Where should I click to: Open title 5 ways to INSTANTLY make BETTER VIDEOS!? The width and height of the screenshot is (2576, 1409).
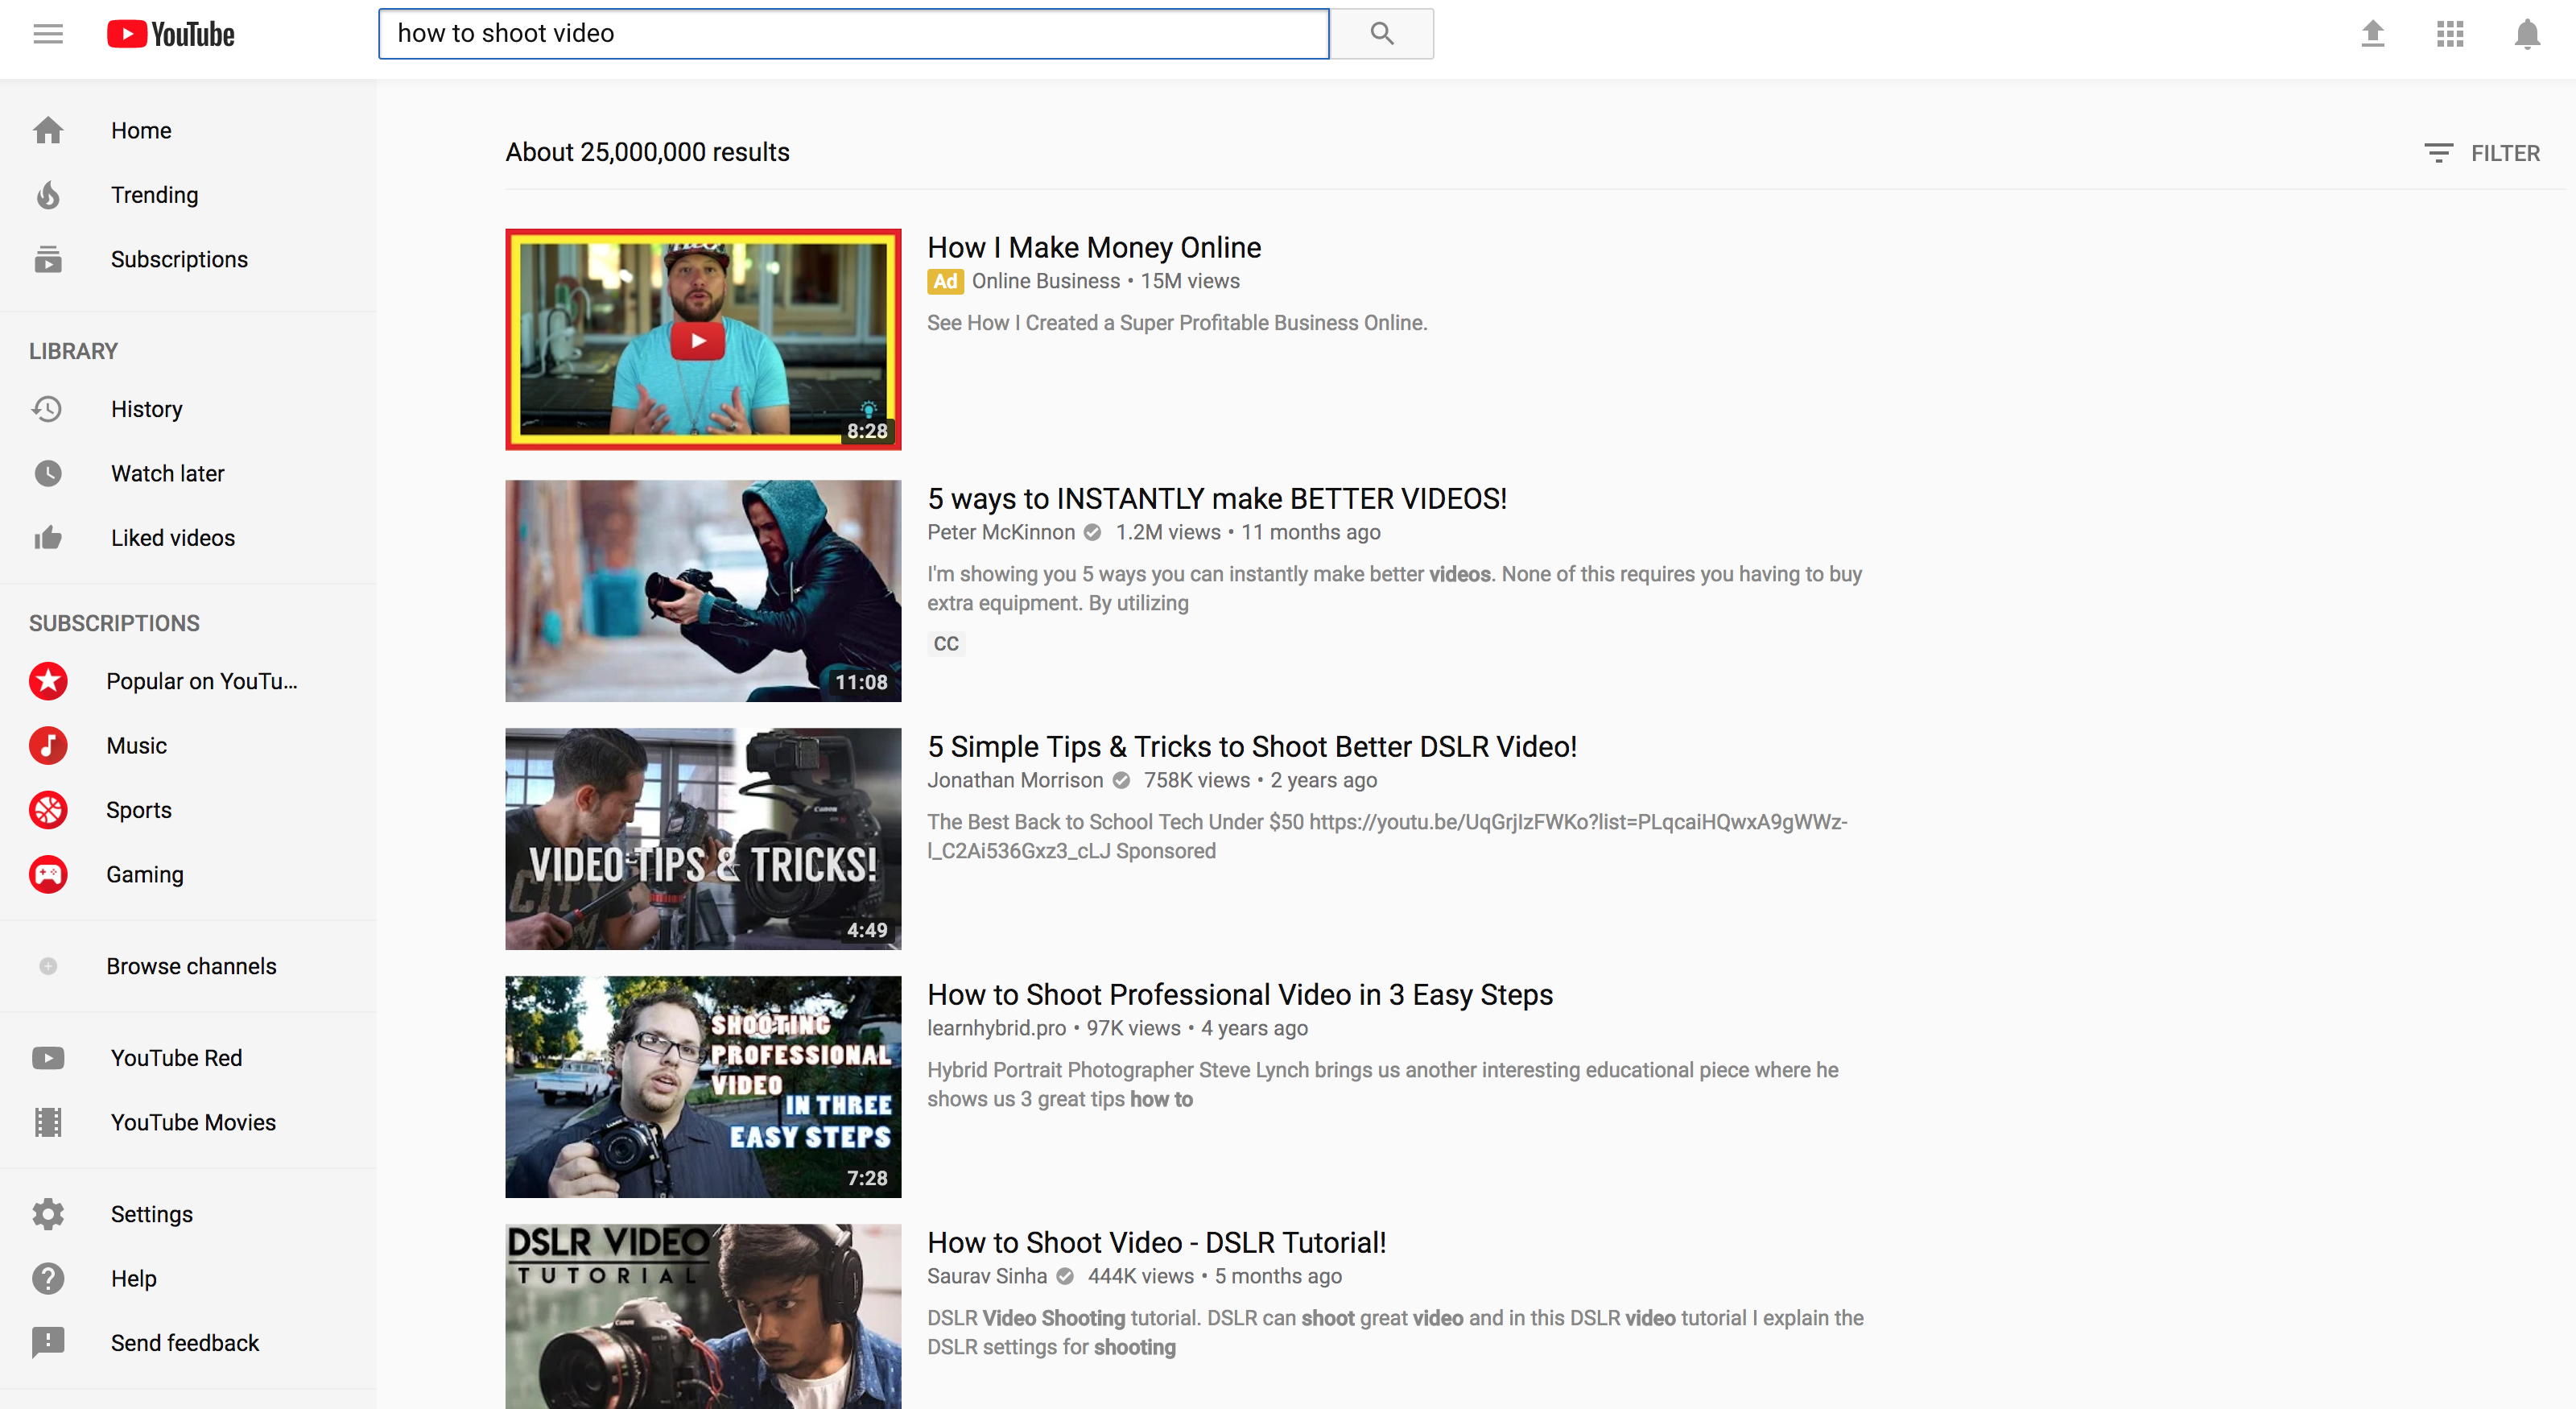(1217, 498)
